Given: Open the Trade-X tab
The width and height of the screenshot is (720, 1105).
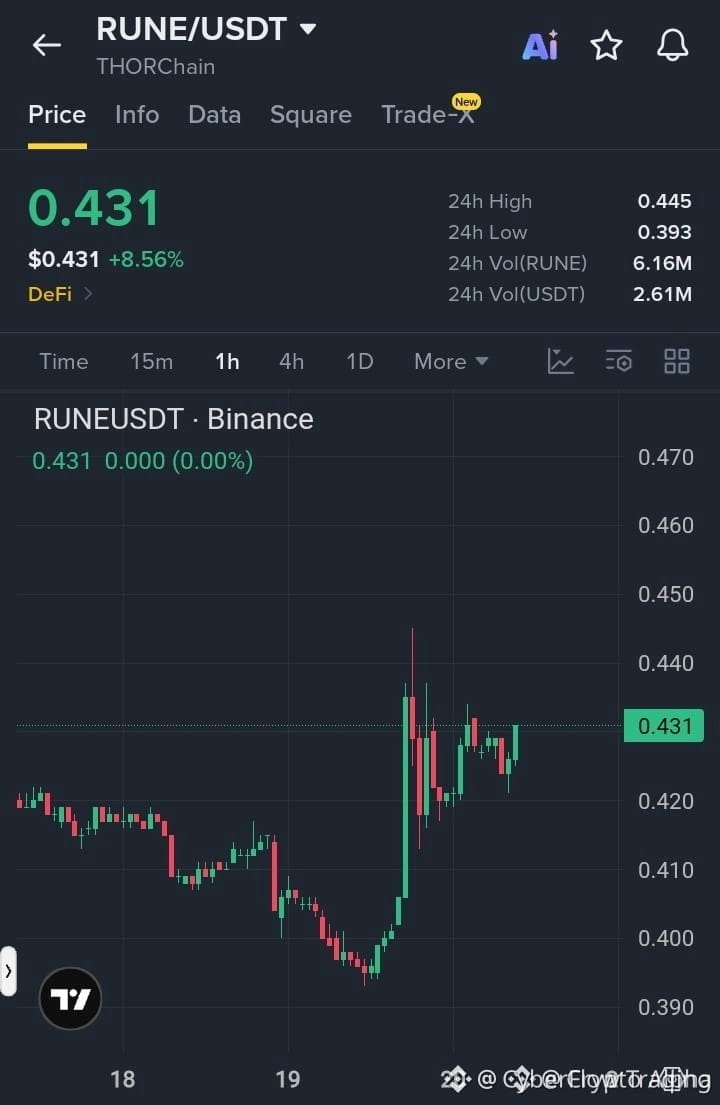Looking at the screenshot, I should click(428, 114).
